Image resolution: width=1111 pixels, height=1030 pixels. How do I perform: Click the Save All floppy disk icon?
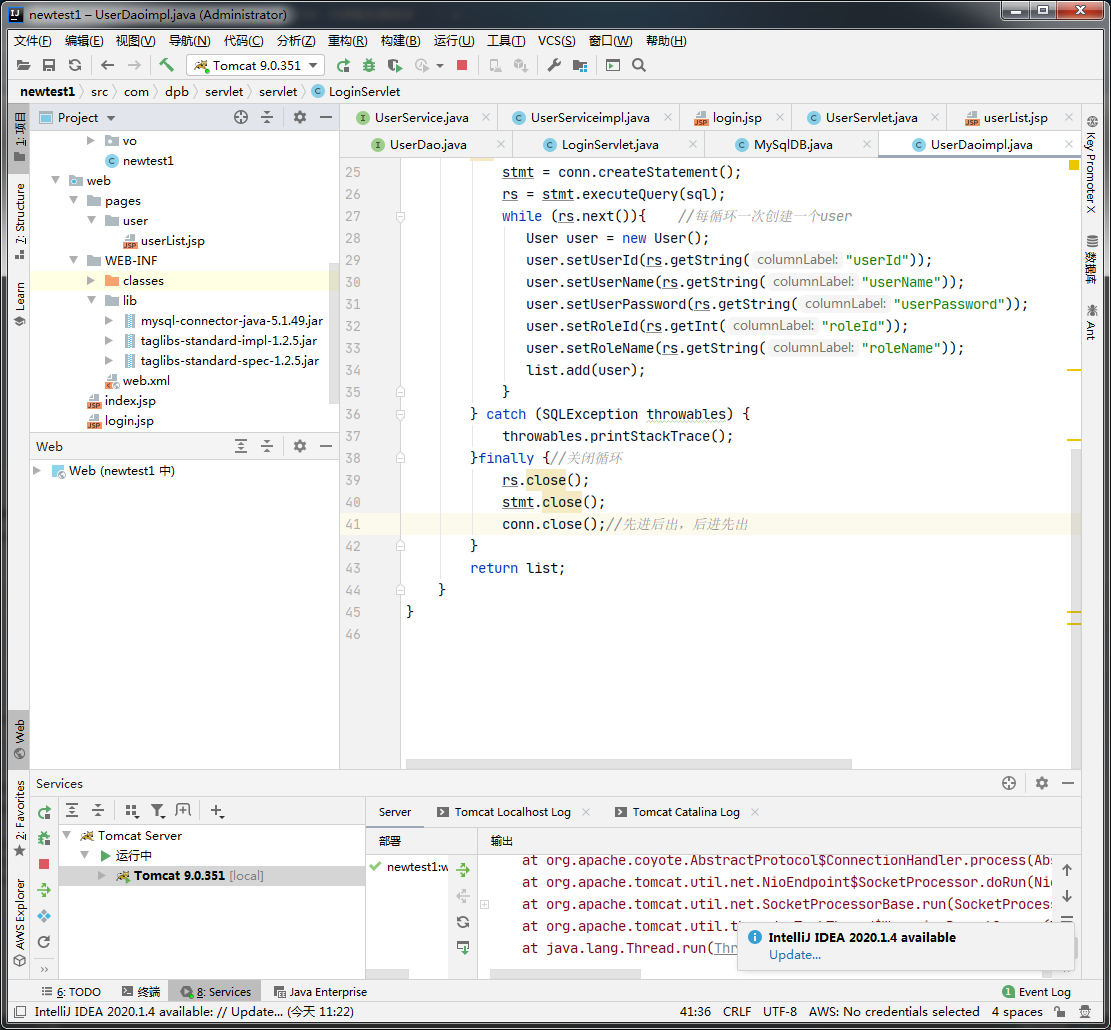coord(48,65)
